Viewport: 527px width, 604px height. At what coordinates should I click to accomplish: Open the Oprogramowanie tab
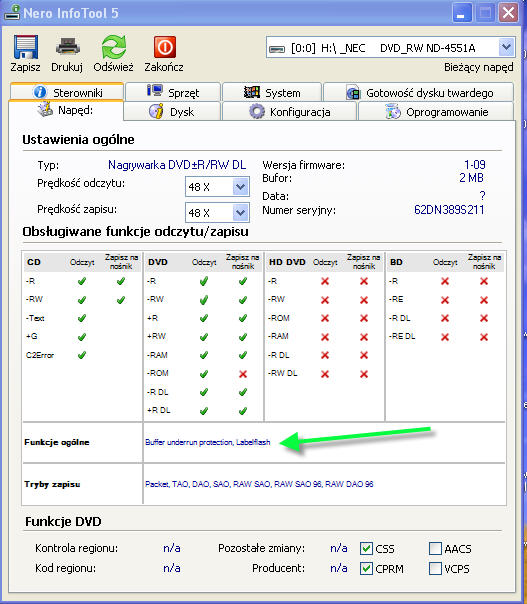coord(436,112)
